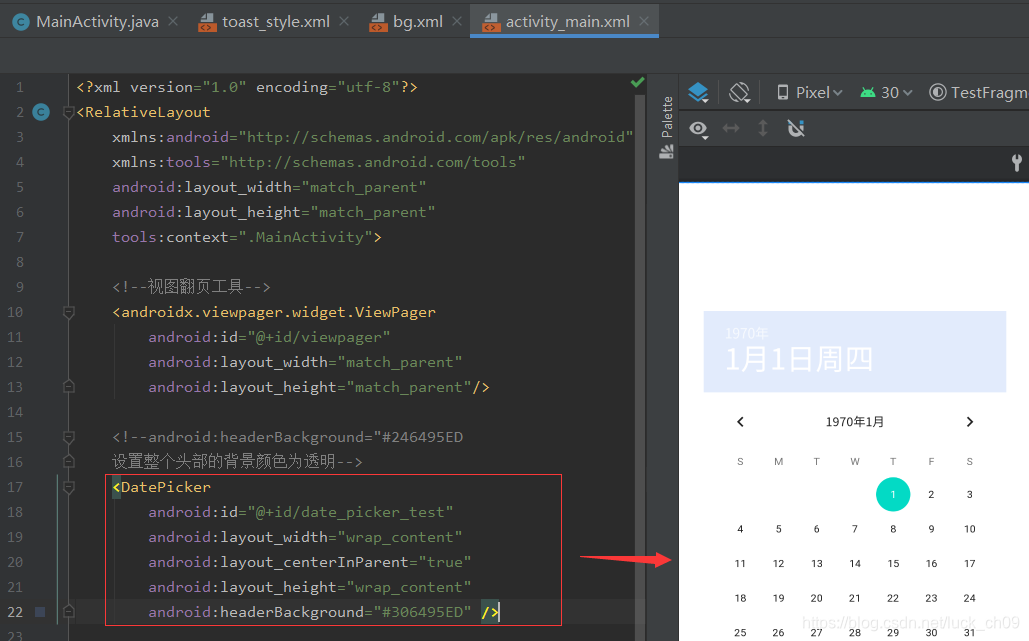Close the MainActivity.java tab
Screen dimensions: 1029x641
point(173,22)
